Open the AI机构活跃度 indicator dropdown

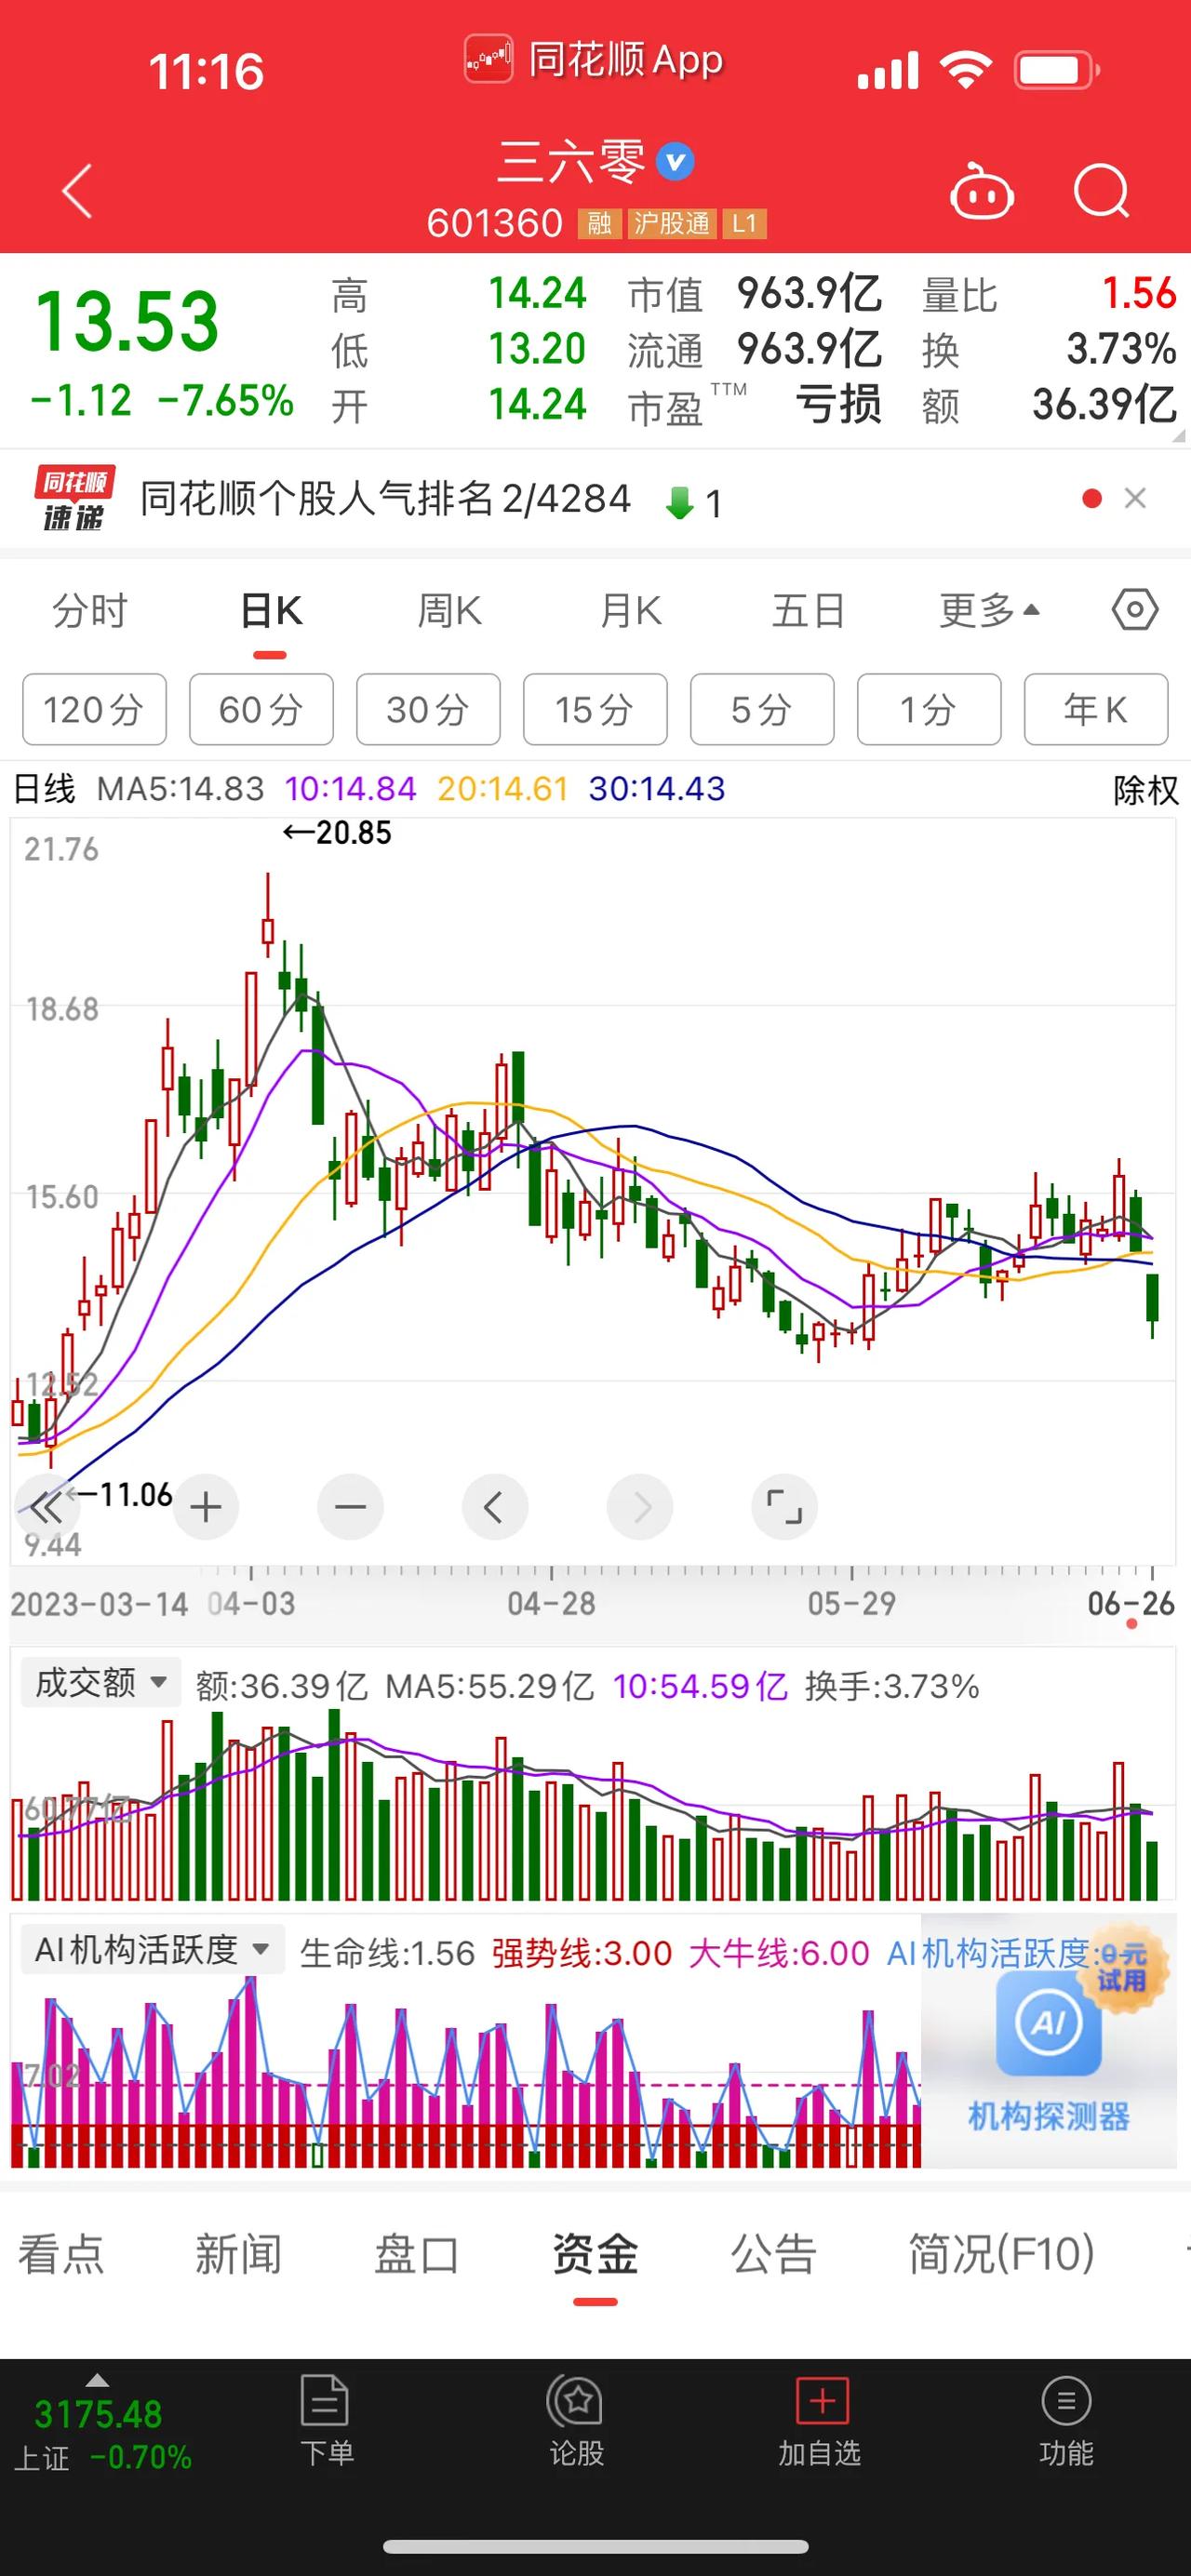point(152,1949)
